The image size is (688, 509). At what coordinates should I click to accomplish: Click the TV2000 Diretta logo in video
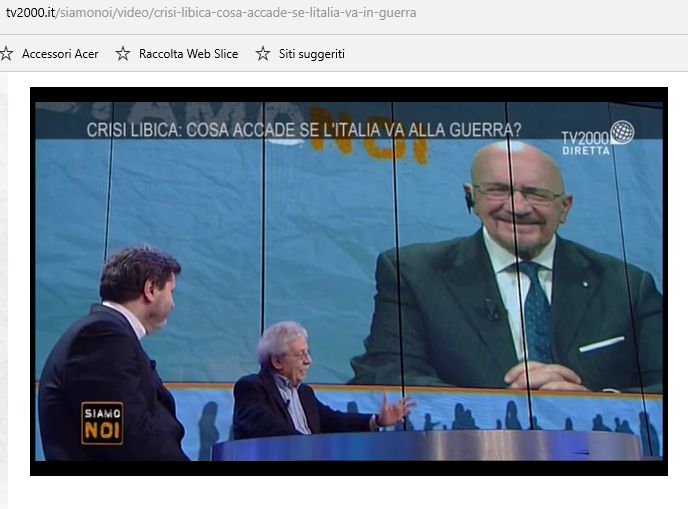pos(598,138)
